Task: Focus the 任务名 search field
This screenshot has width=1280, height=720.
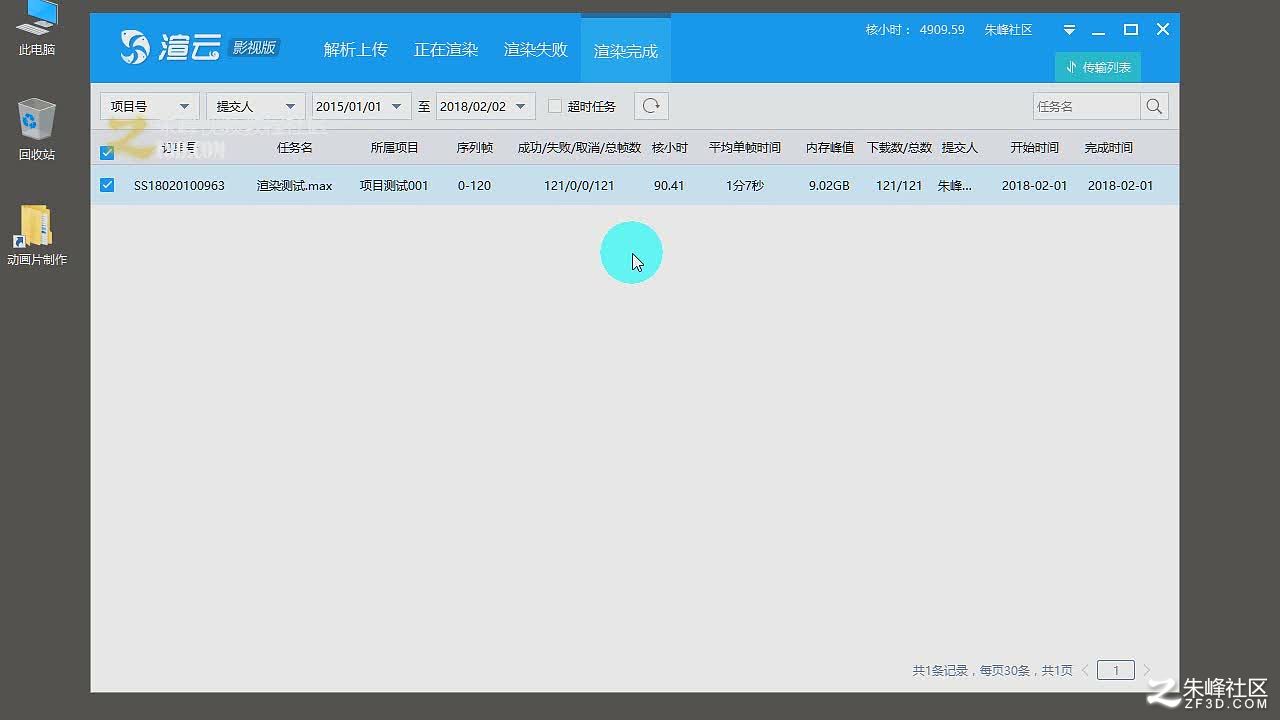Action: pyautogui.click(x=1087, y=106)
